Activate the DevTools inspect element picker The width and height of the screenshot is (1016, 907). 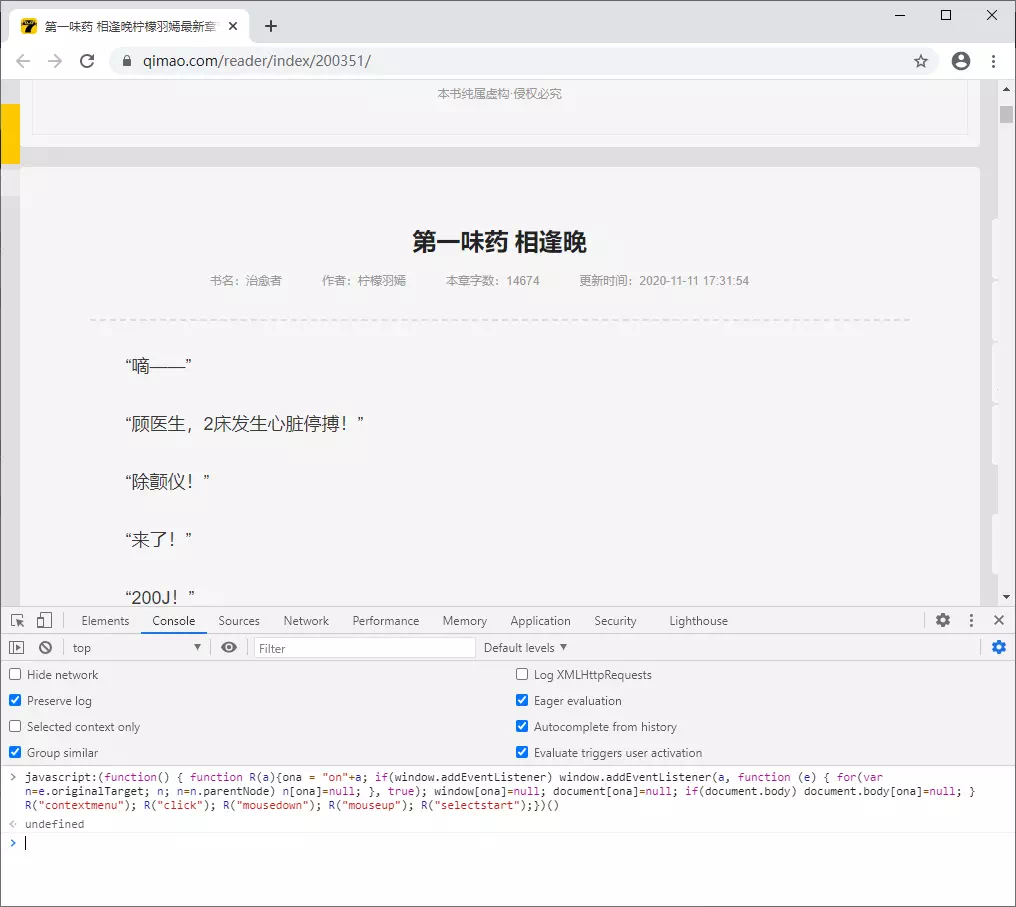pyautogui.click(x=17, y=621)
